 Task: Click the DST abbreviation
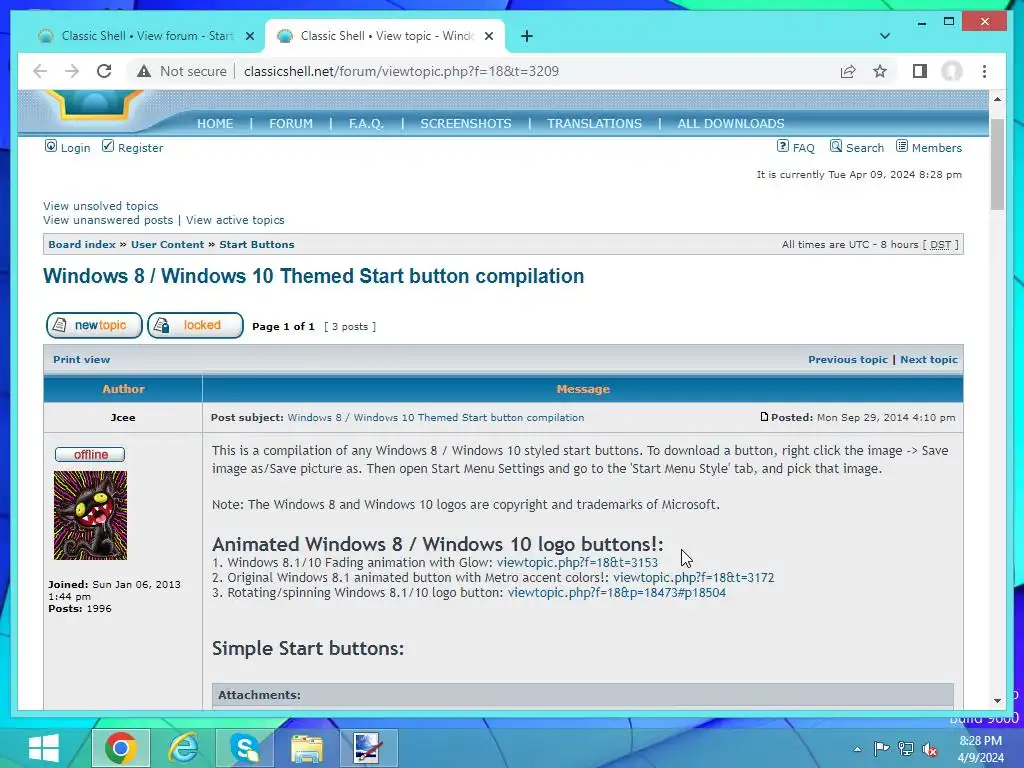(940, 244)
